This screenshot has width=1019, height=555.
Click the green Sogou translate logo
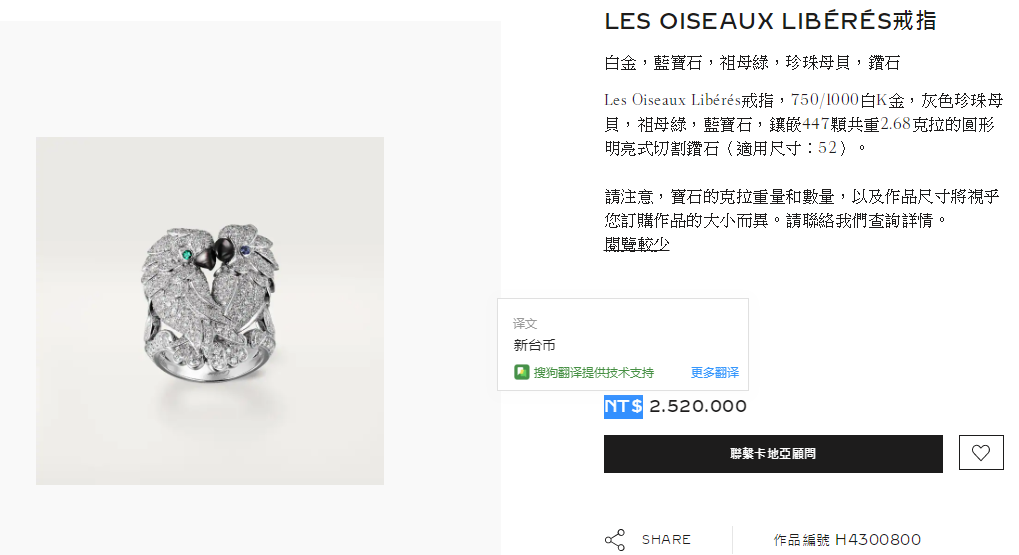521,372
